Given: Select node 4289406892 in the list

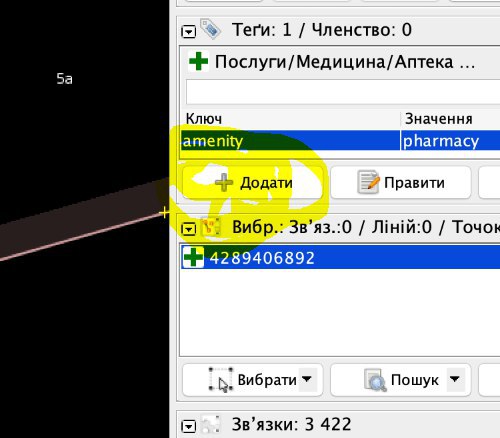Looking at the screenshot, I should click(340, 257).
